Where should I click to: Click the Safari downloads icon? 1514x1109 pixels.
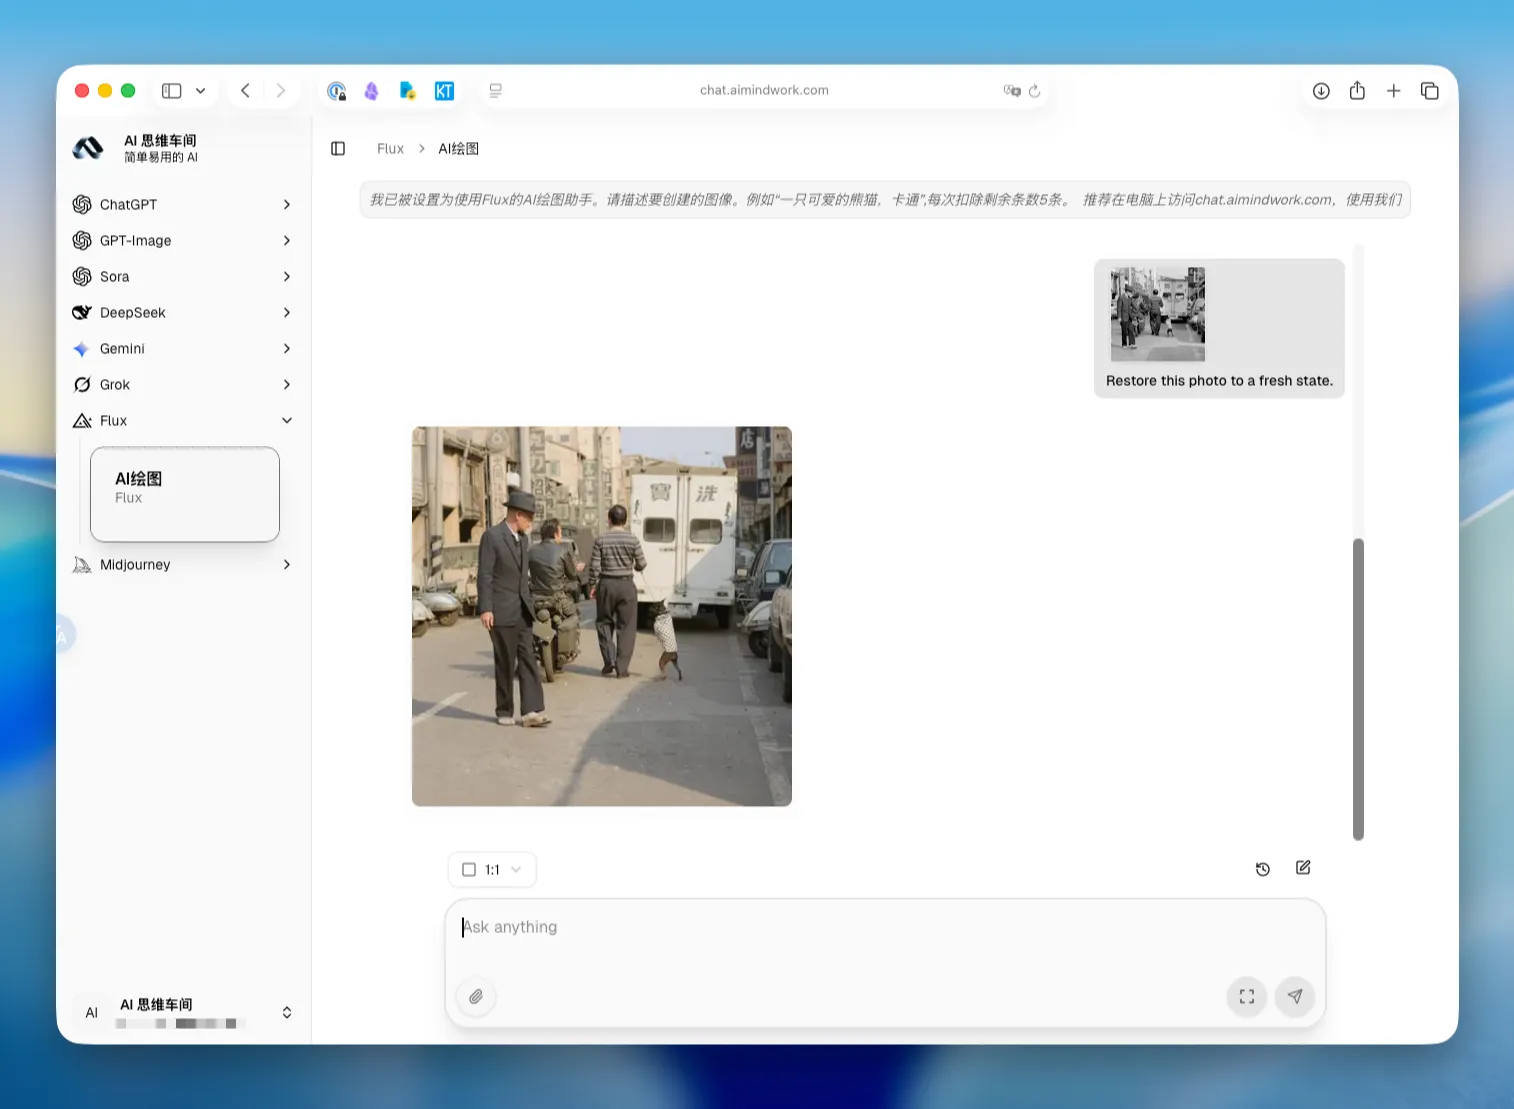pos(1321,91)
